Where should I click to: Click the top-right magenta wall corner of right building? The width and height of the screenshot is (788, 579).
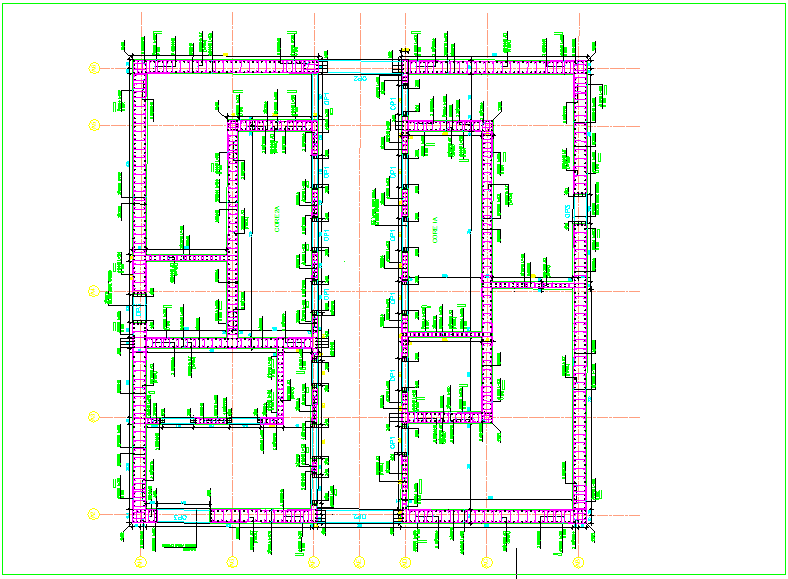(582, 66)
